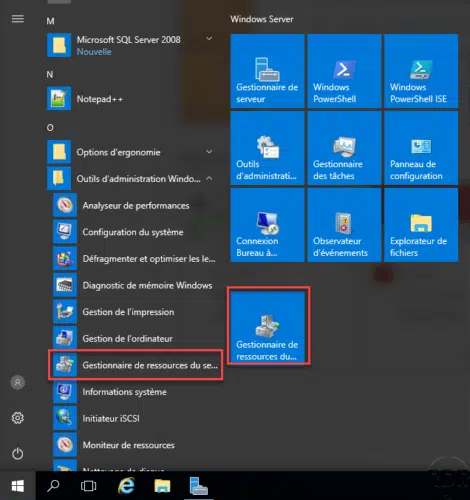
Task: Jump to the letter M section header
Action: [x=50, y=21]
